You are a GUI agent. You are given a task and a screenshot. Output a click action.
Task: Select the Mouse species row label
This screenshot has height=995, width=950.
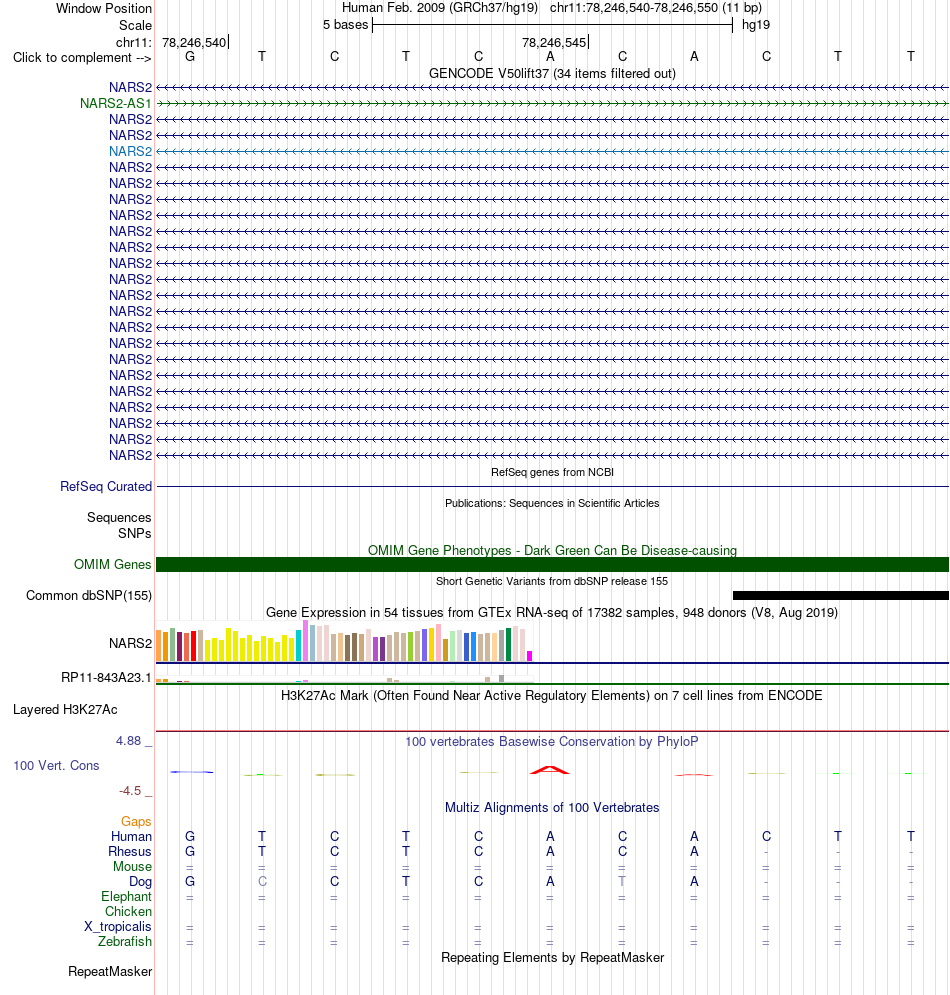tap(132, 867)
